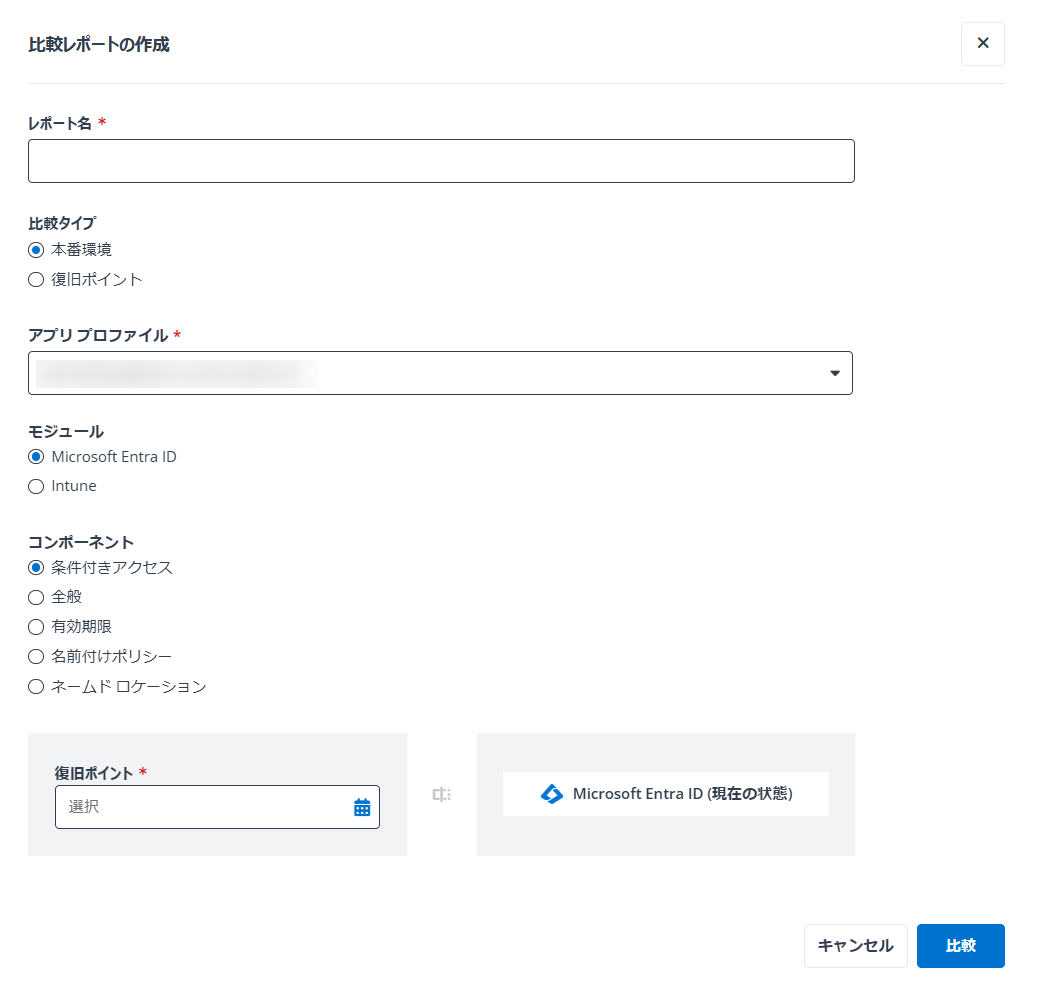The image size is (1041, 981).
Task: Select ネームド ロケーション component
Action: coord(36,686)
